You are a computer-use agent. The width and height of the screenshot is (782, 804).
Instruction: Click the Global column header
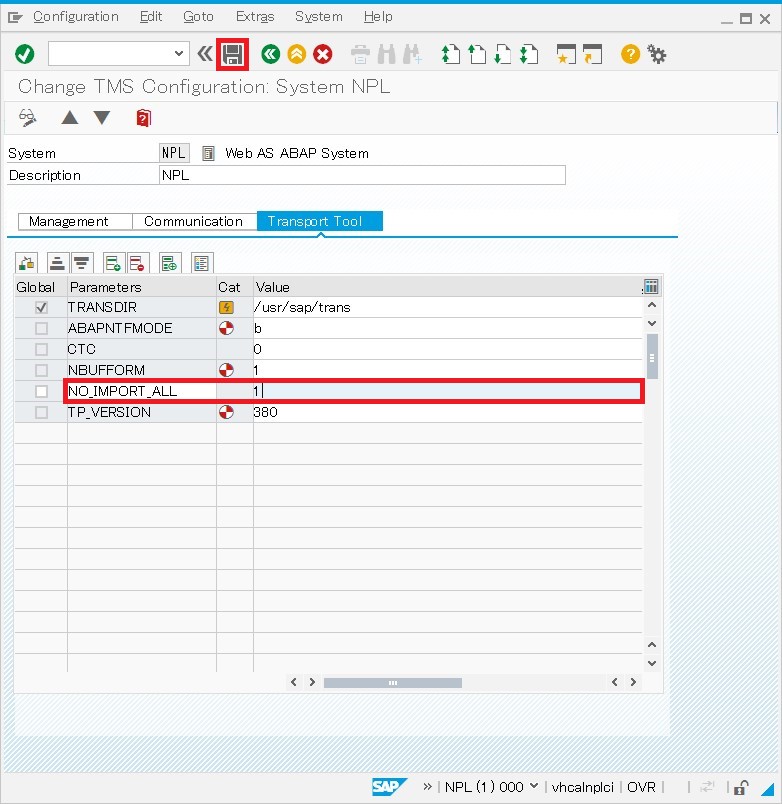pyautogui.click(x=41, y=287)
